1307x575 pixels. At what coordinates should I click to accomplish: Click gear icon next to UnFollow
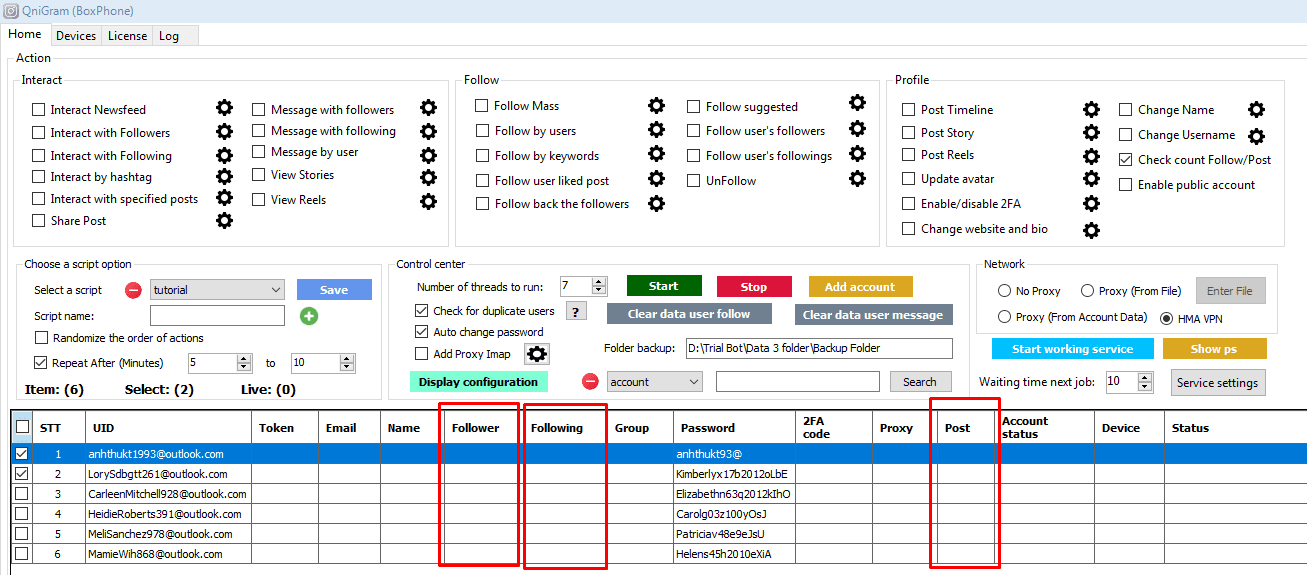tap(857, 179)
